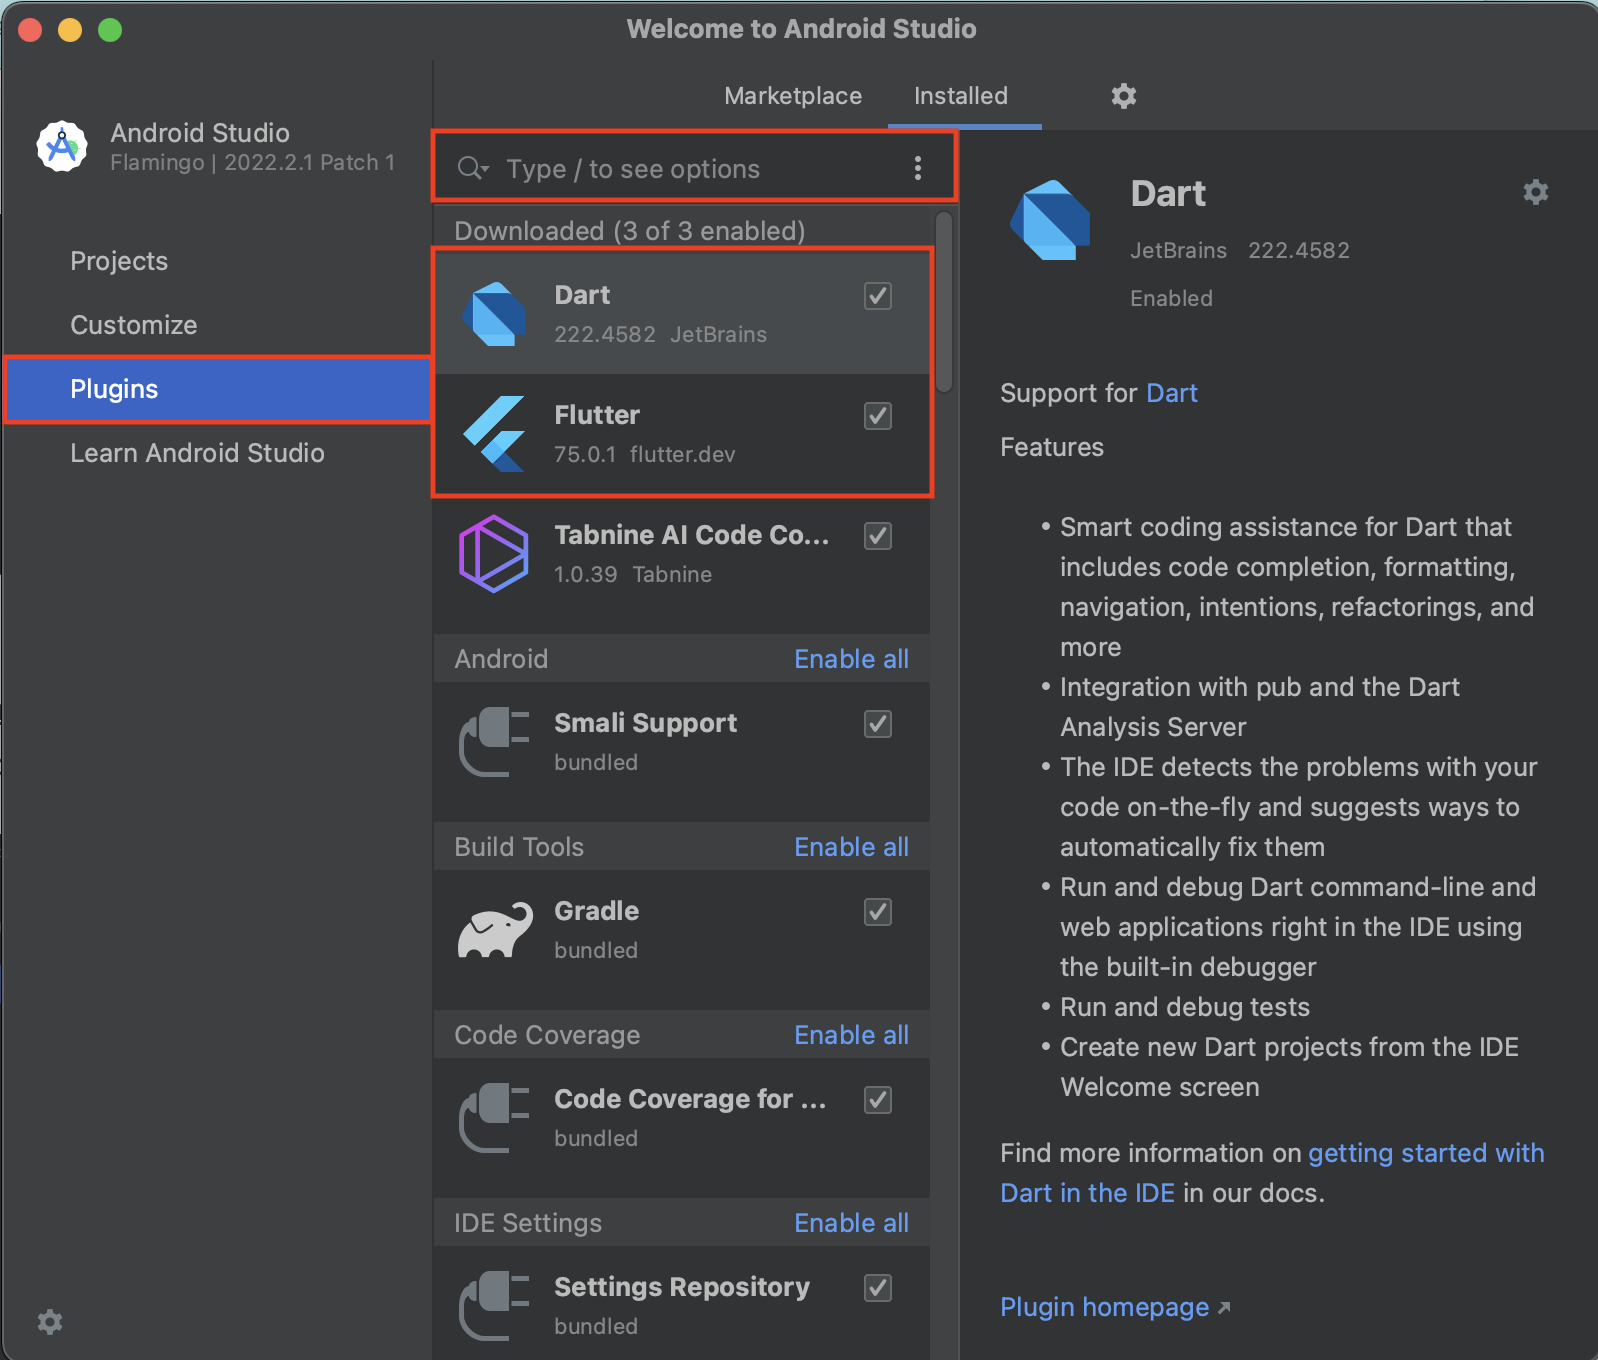Click the Settings Repository plug icon
The image size is (1598, 1360).
coord(494,1306)
